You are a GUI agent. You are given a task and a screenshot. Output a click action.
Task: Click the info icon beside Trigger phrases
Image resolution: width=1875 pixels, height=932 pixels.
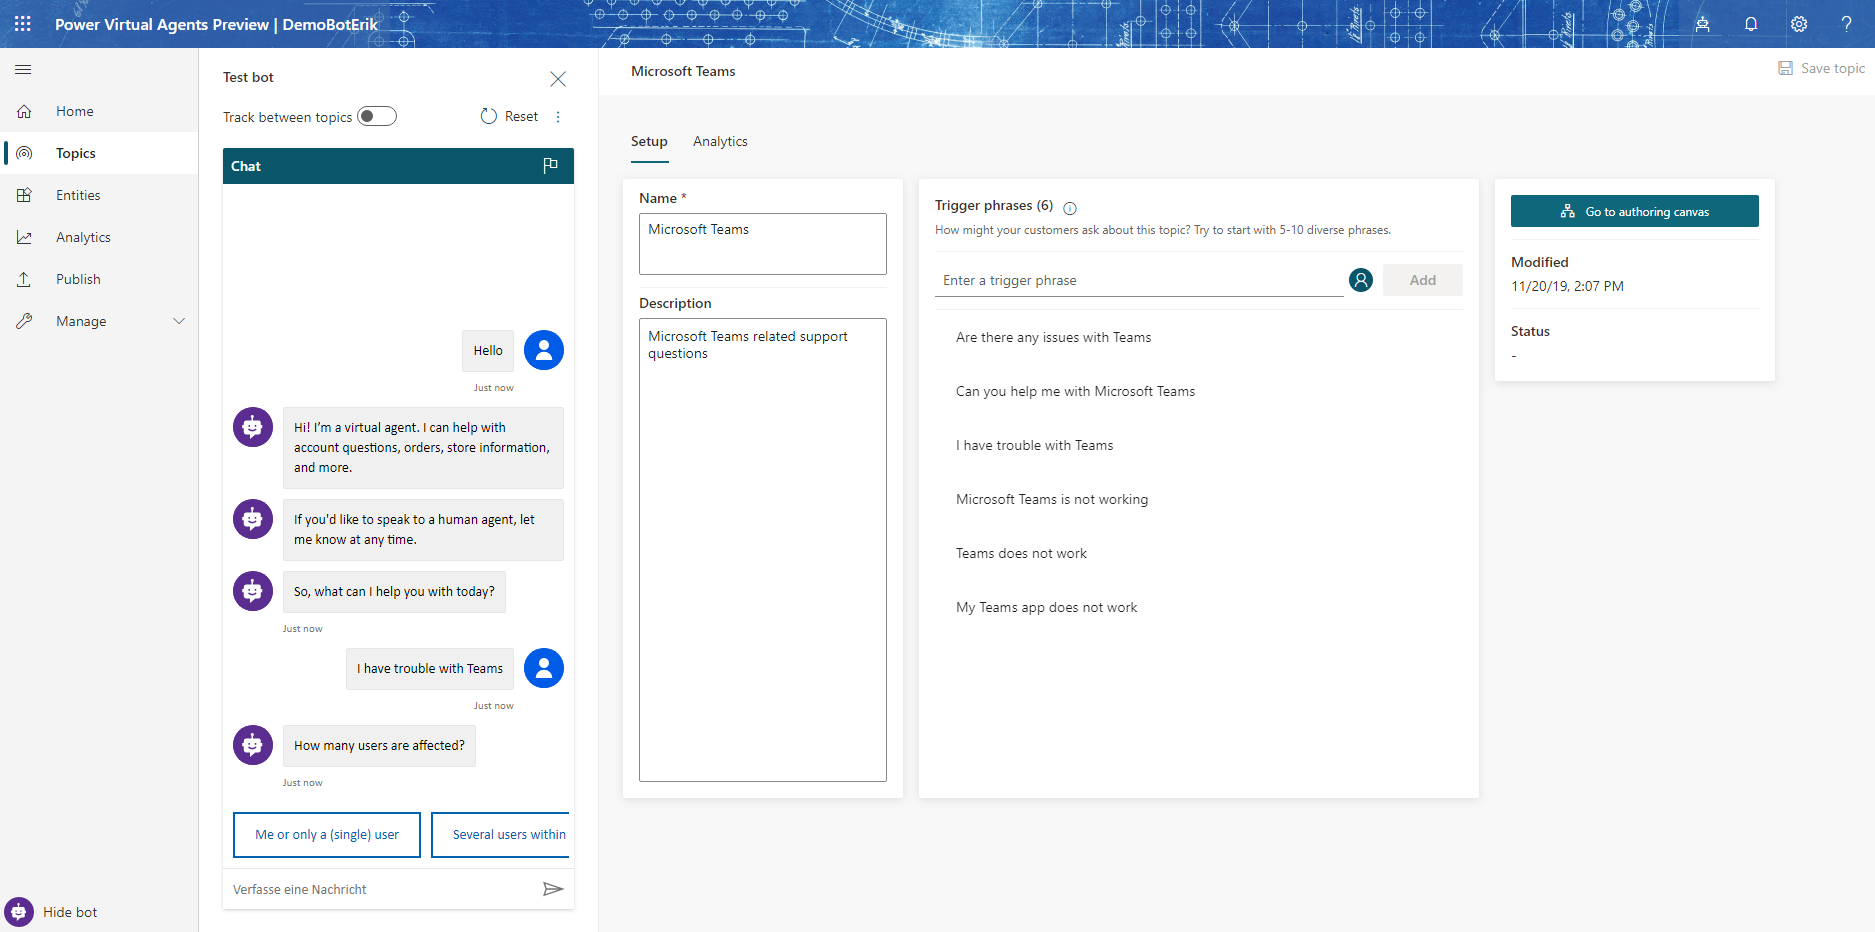pos(1070,208)
